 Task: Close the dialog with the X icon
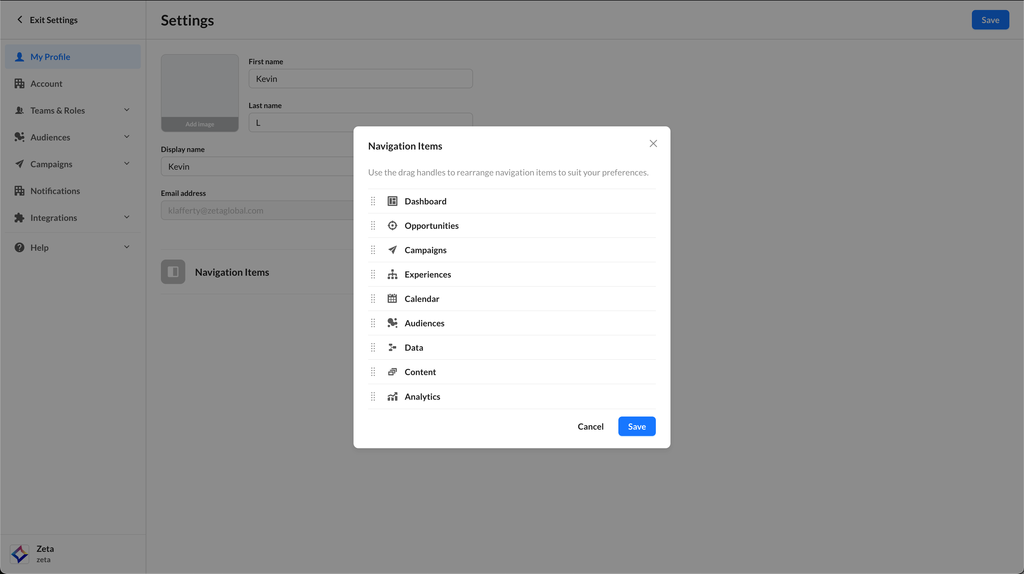pyautogui.click(x=653, y=144)
